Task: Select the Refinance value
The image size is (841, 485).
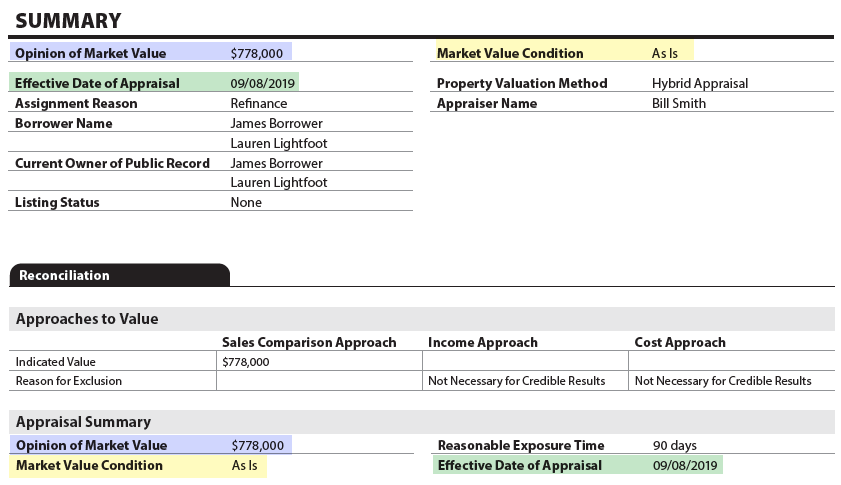Action: pos(259,103)
